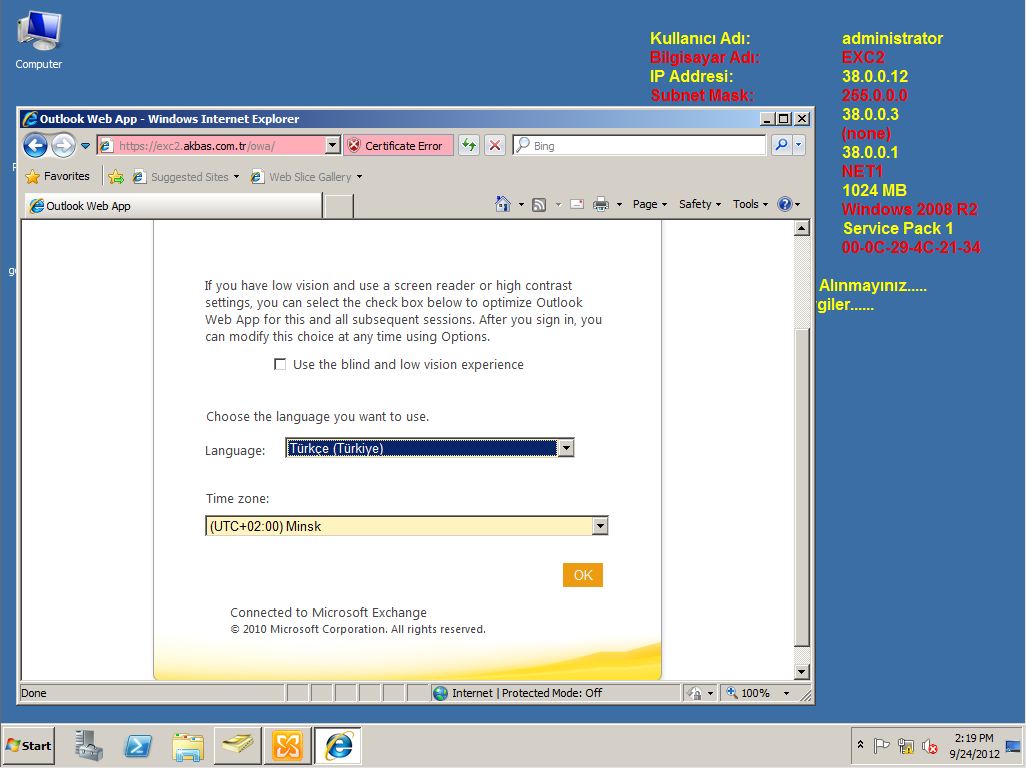1026x769 pixels.
Task: Open the yellow books taskbar icon
Action: (x=238, y=745)
